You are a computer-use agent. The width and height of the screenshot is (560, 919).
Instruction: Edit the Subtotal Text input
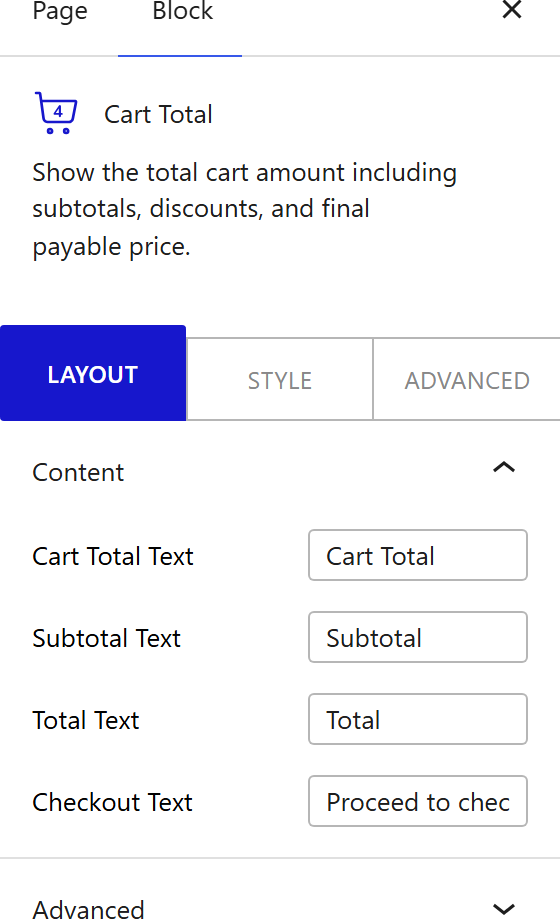tap(418, 638)
